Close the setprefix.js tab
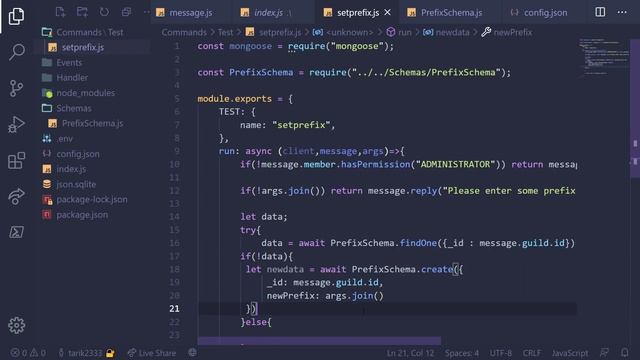The image size is (640, 360). tap(387, 13)
